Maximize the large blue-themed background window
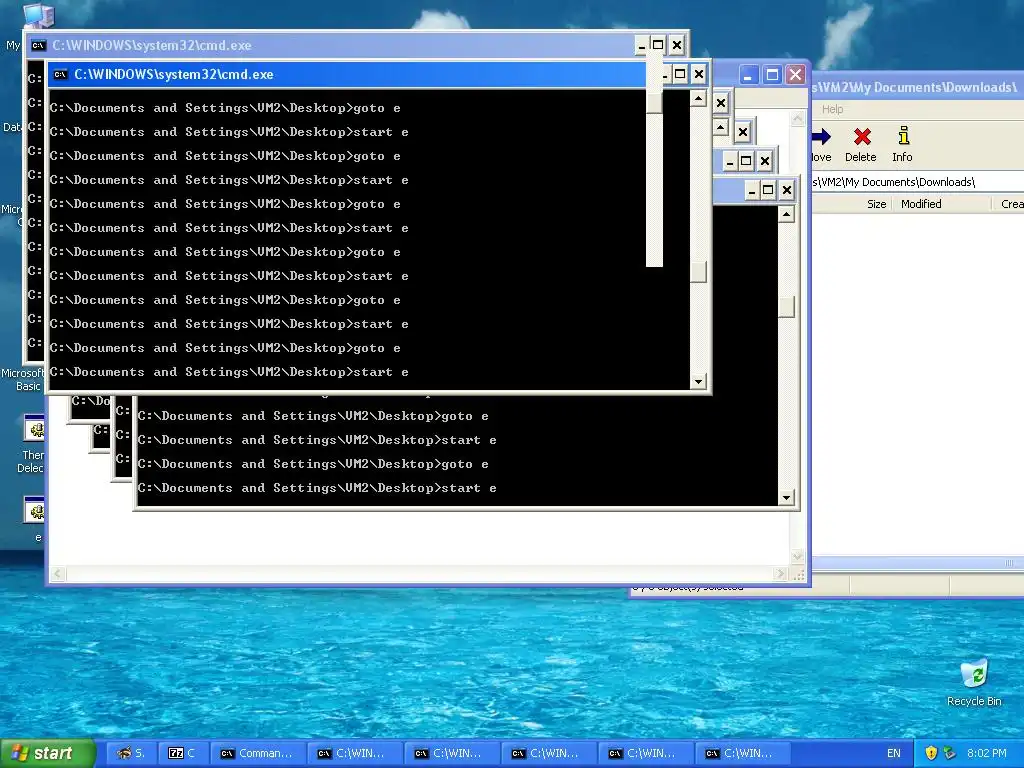The width and height of the screenshot is (1024, 768). tap(772, 74)
